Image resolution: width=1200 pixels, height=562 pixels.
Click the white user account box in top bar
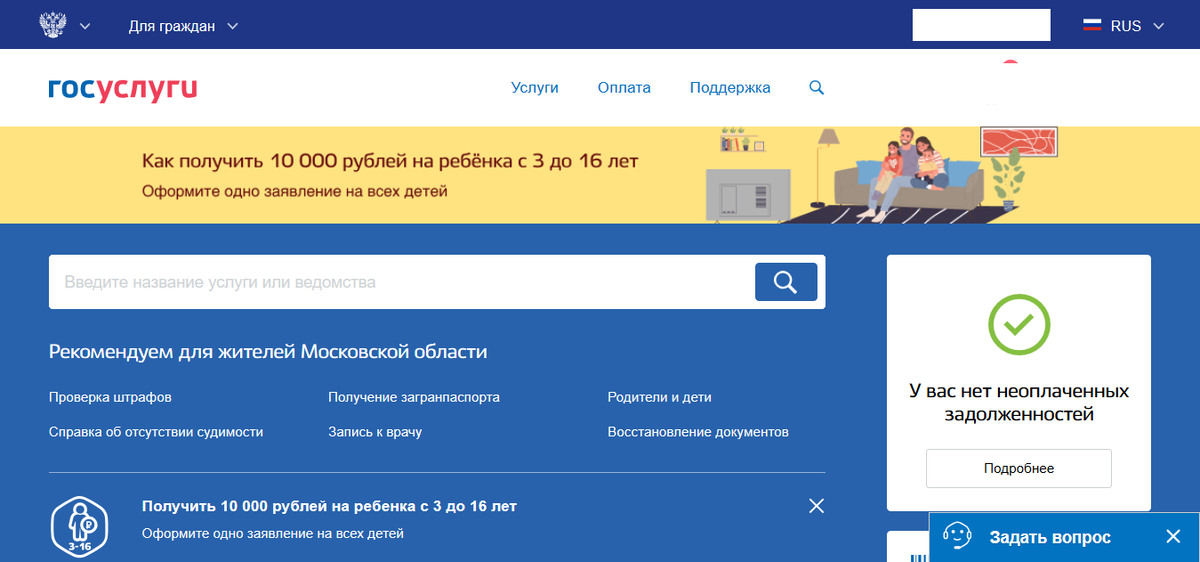tap(981, 25)
